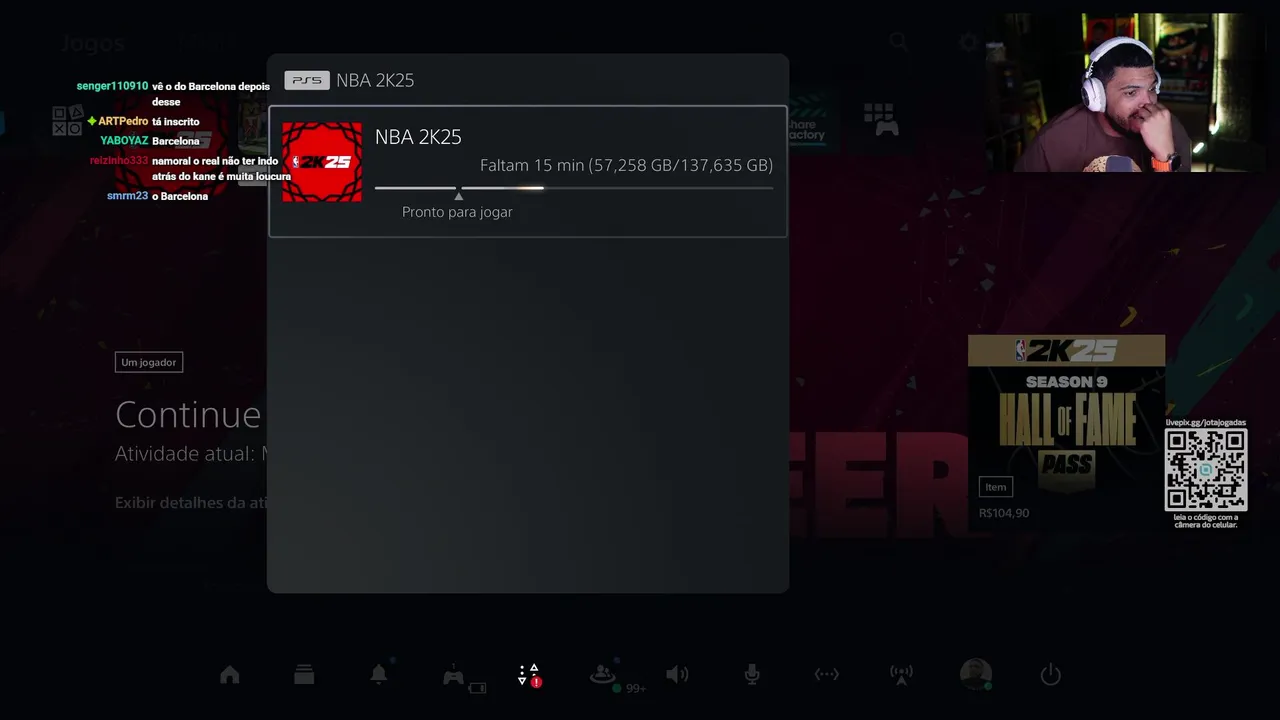Click the R$104,90 price text
1280x720 pixels.
tap(1004, 513)
